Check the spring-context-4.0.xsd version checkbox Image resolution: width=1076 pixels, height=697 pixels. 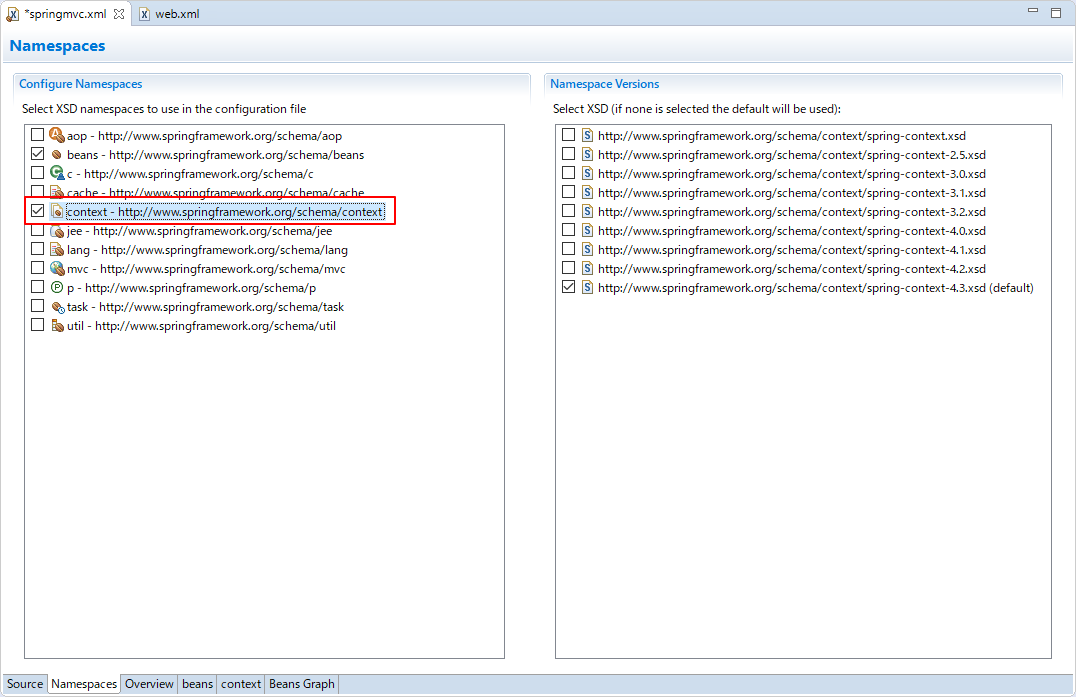(x=568, y=231)
